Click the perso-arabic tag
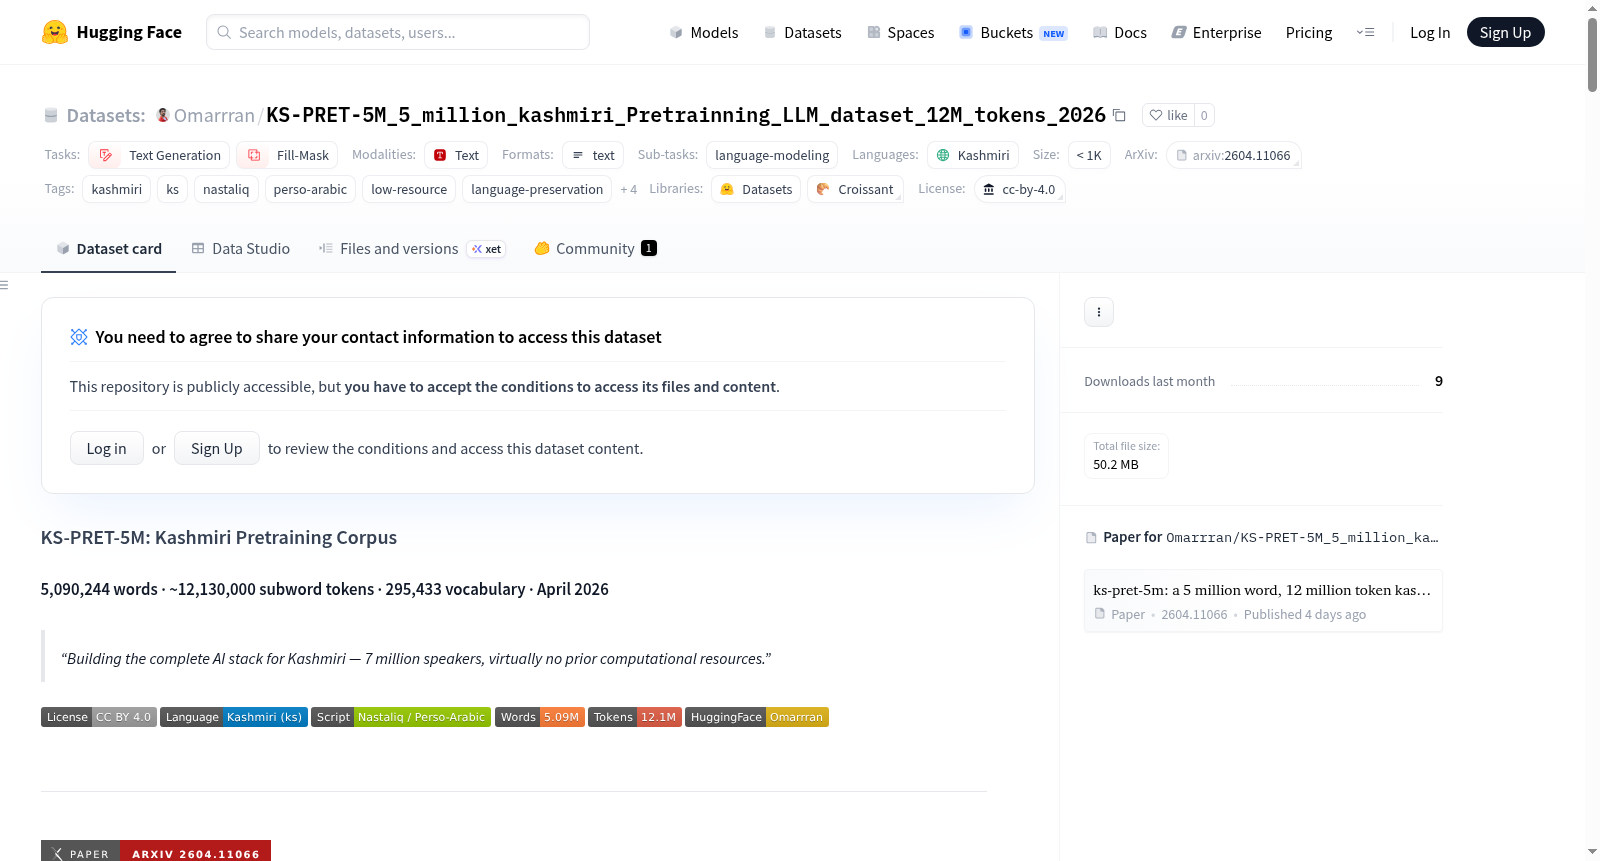This screenshot has width=1600, height=861. [x=310, y=189]
